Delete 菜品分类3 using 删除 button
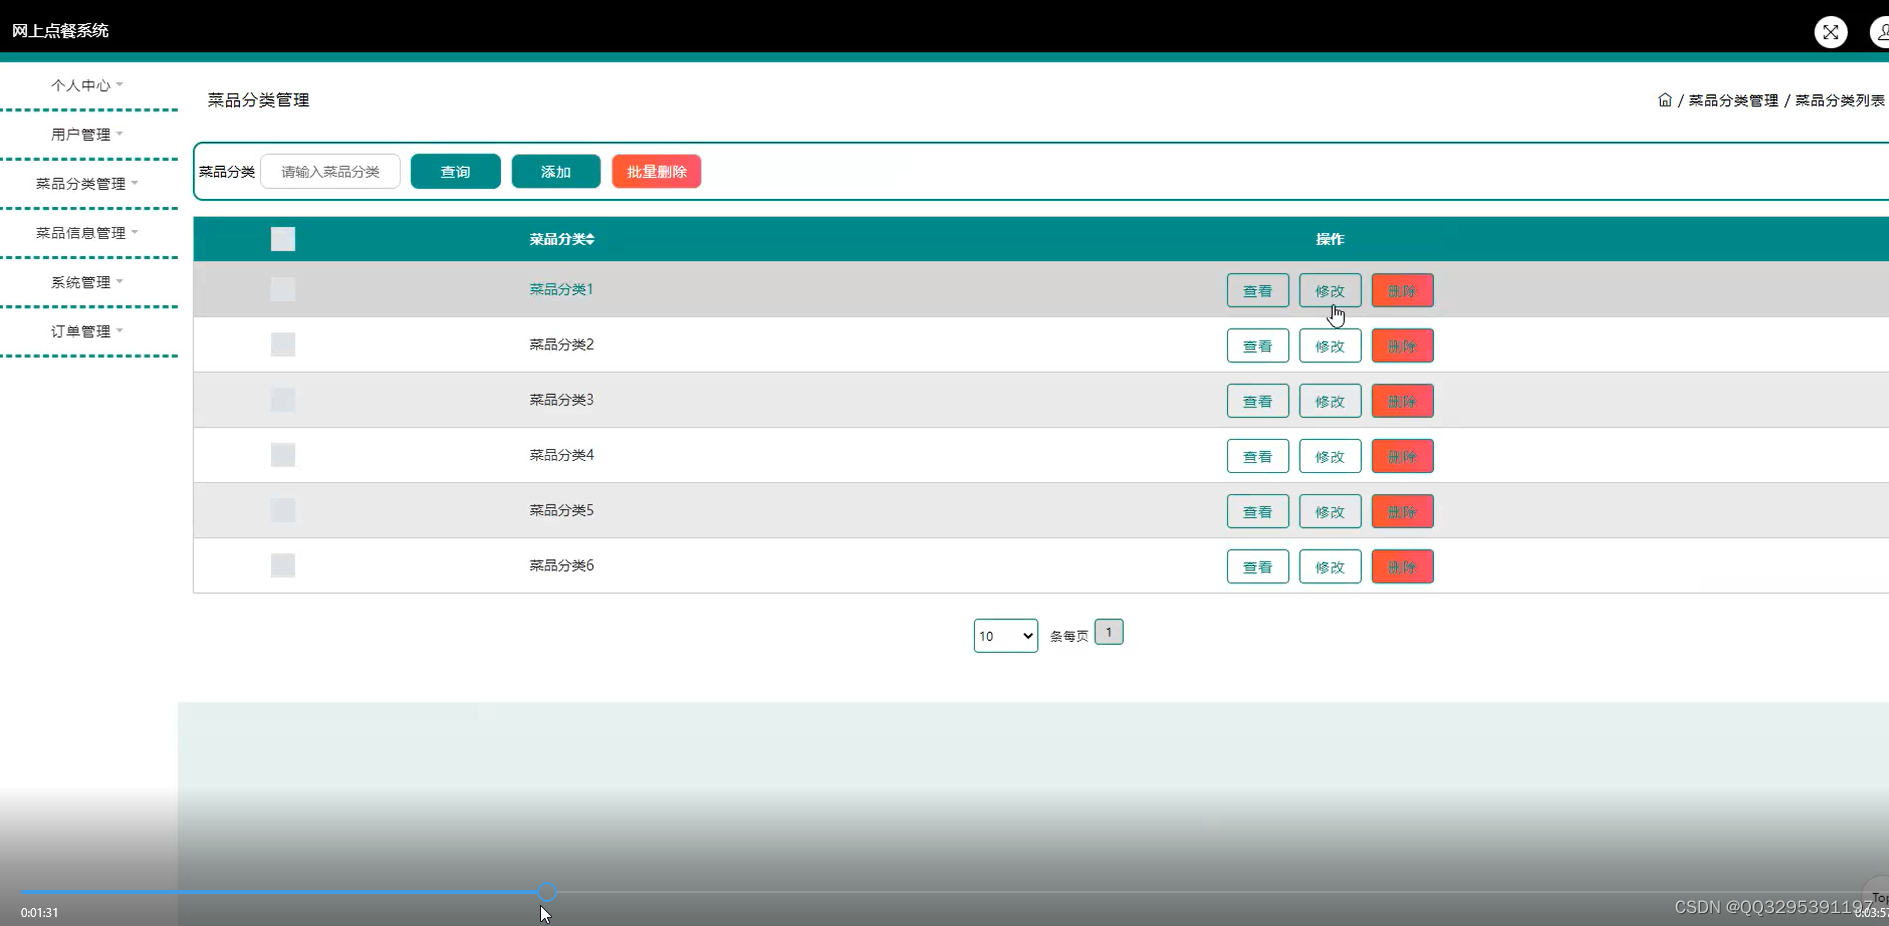The height and width of the screenshot is (926, 1889). click(x=1402, y=401)
